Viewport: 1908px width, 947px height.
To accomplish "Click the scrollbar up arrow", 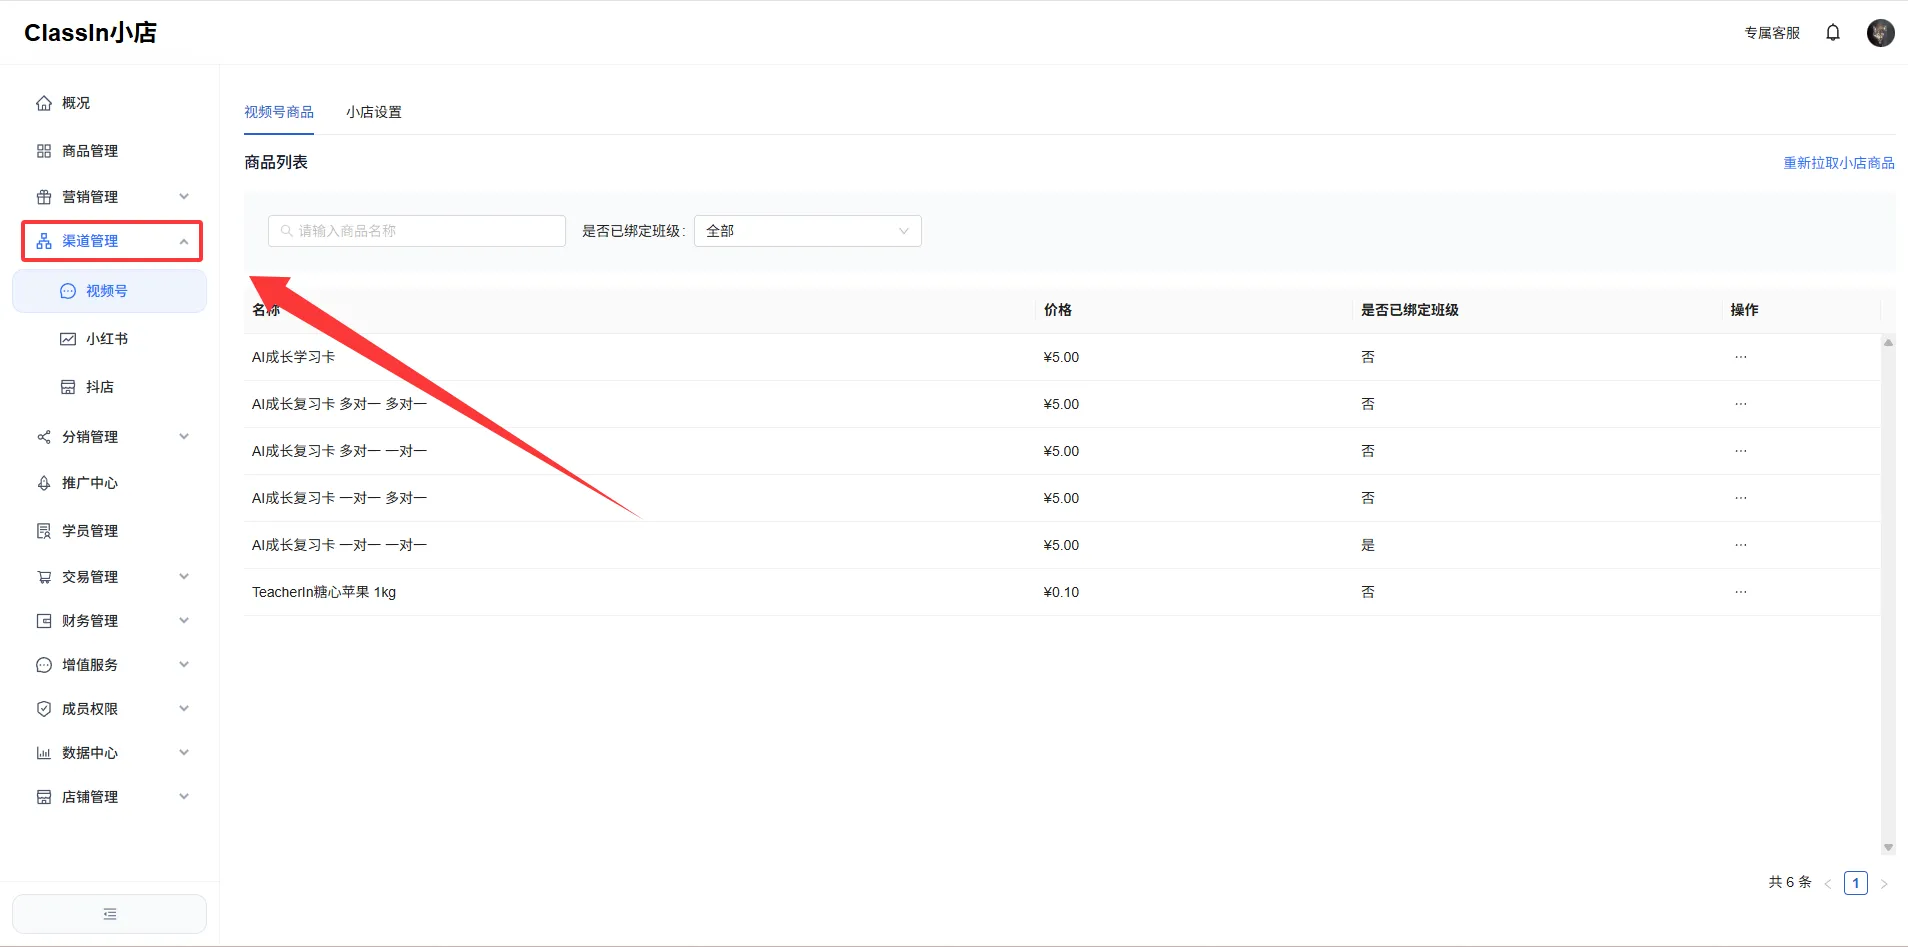I will point(1888,342).
